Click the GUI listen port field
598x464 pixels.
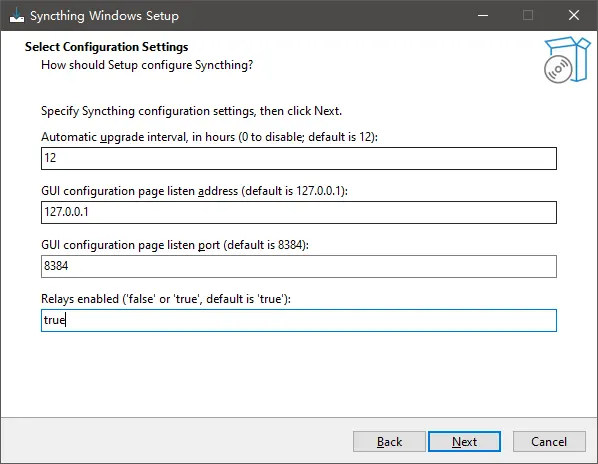[x=299, y=267]
